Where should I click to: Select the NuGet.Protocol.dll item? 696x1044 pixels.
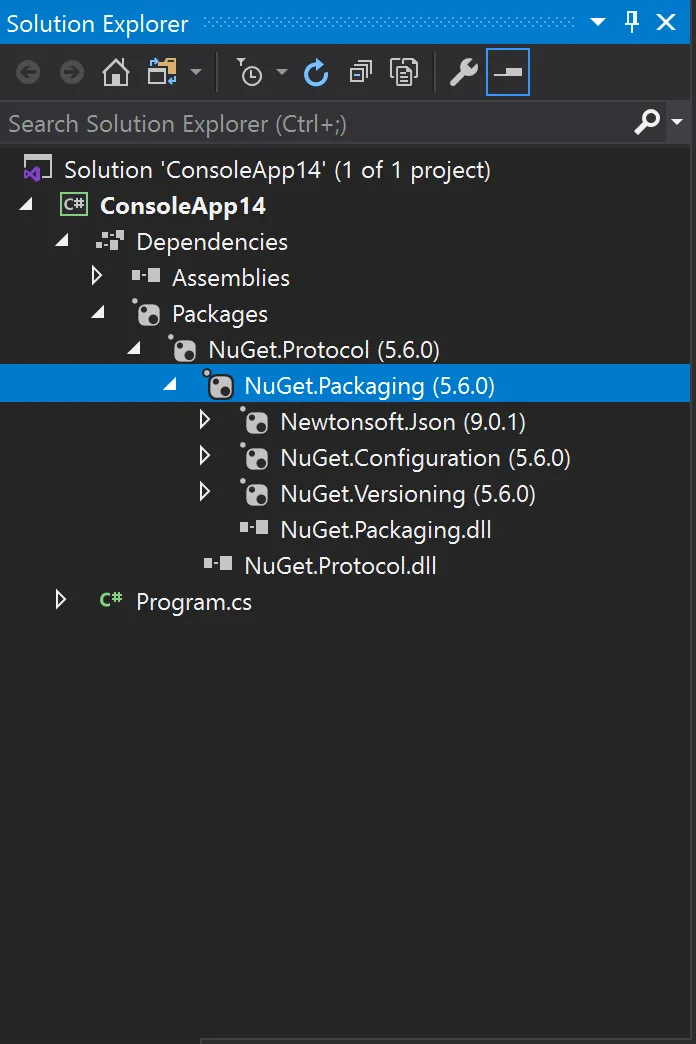coord(340,566)
